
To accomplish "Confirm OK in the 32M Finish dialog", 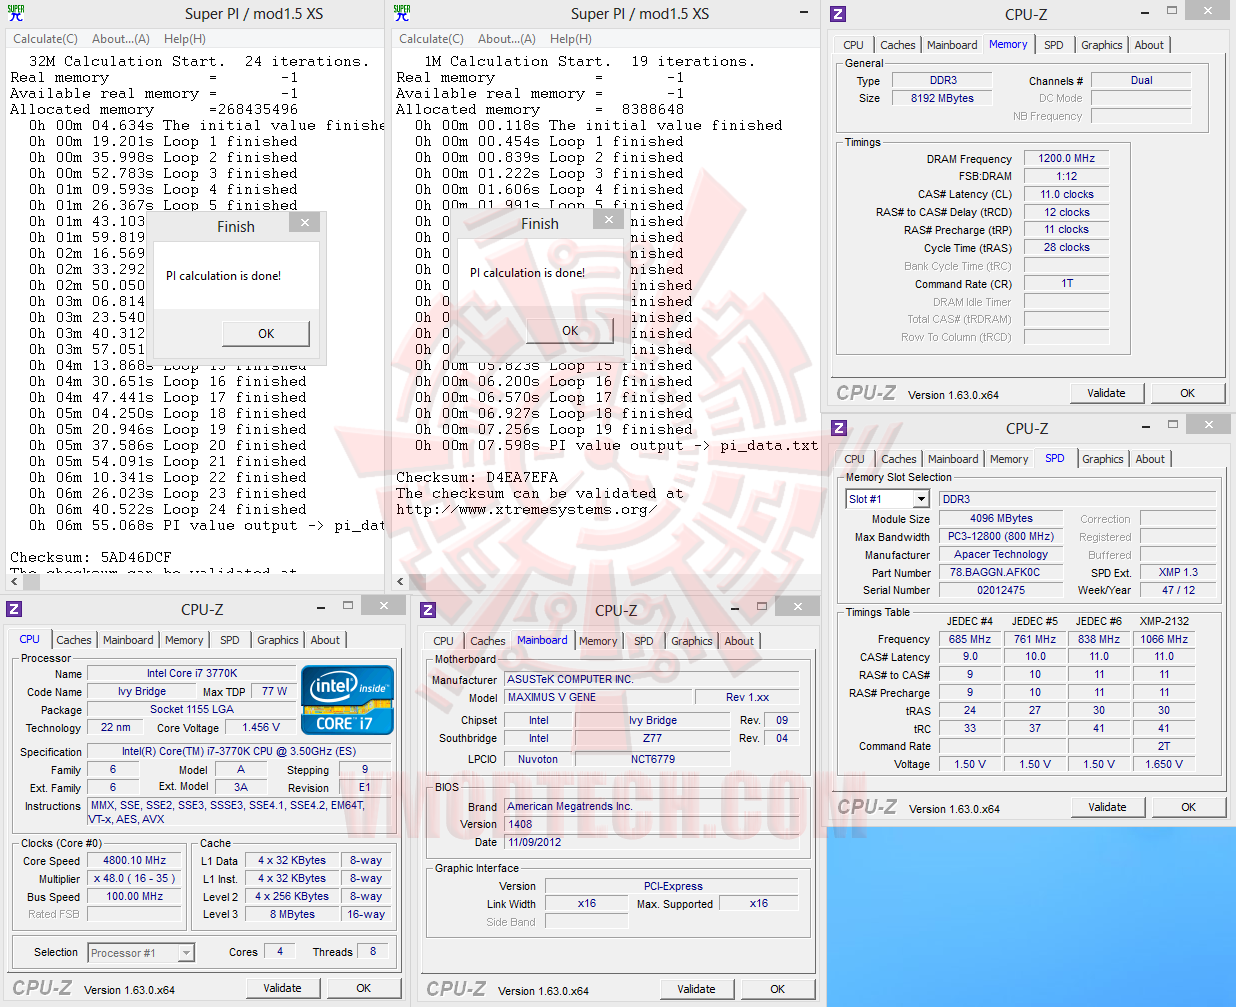I will [x=266, y=334].
